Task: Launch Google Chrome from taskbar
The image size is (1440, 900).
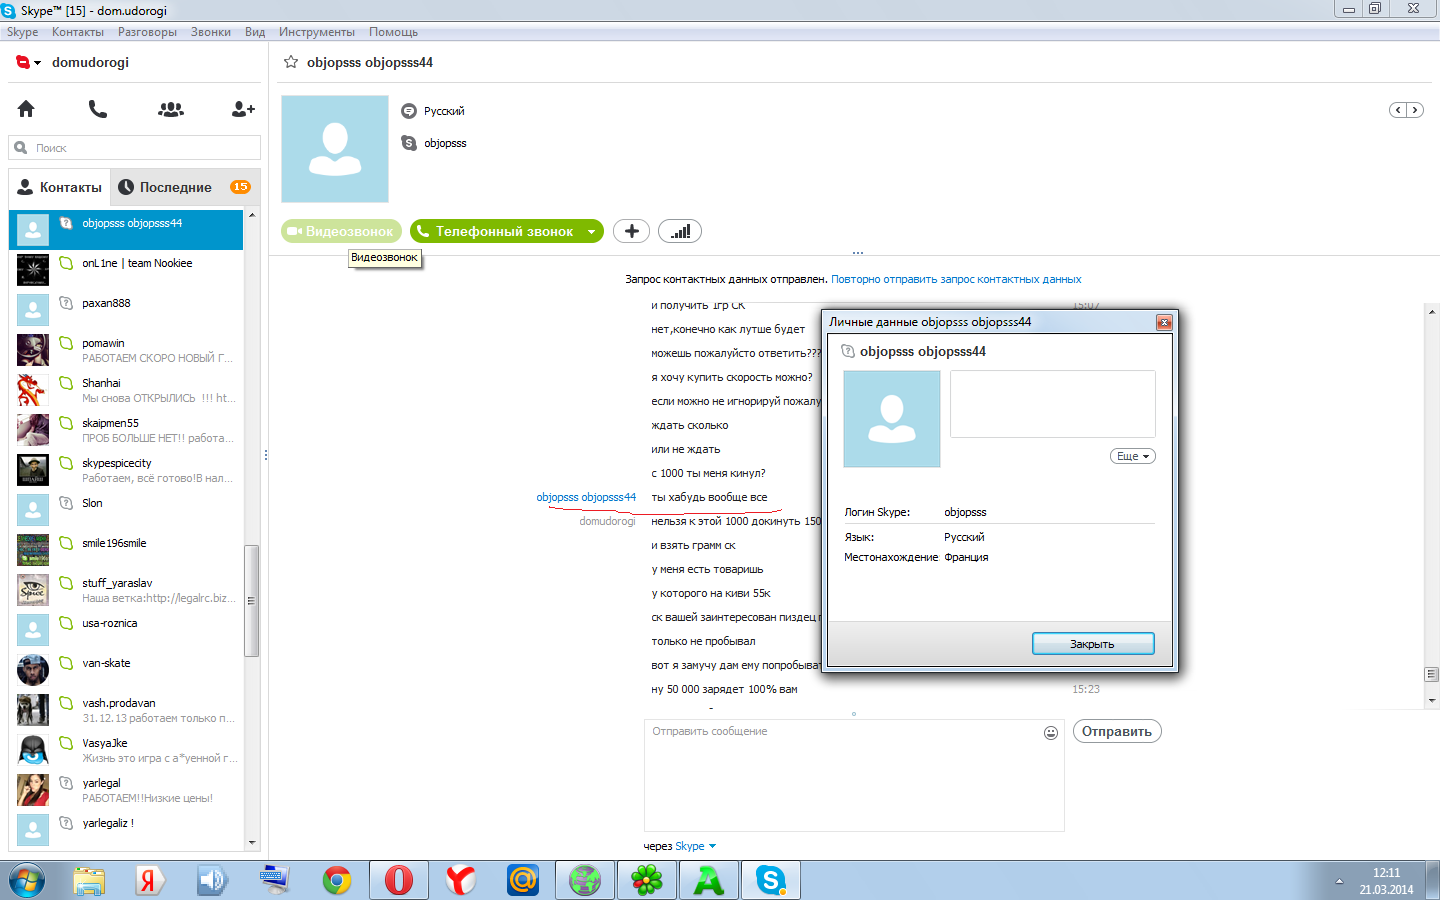Action: (x=337, y=880)
